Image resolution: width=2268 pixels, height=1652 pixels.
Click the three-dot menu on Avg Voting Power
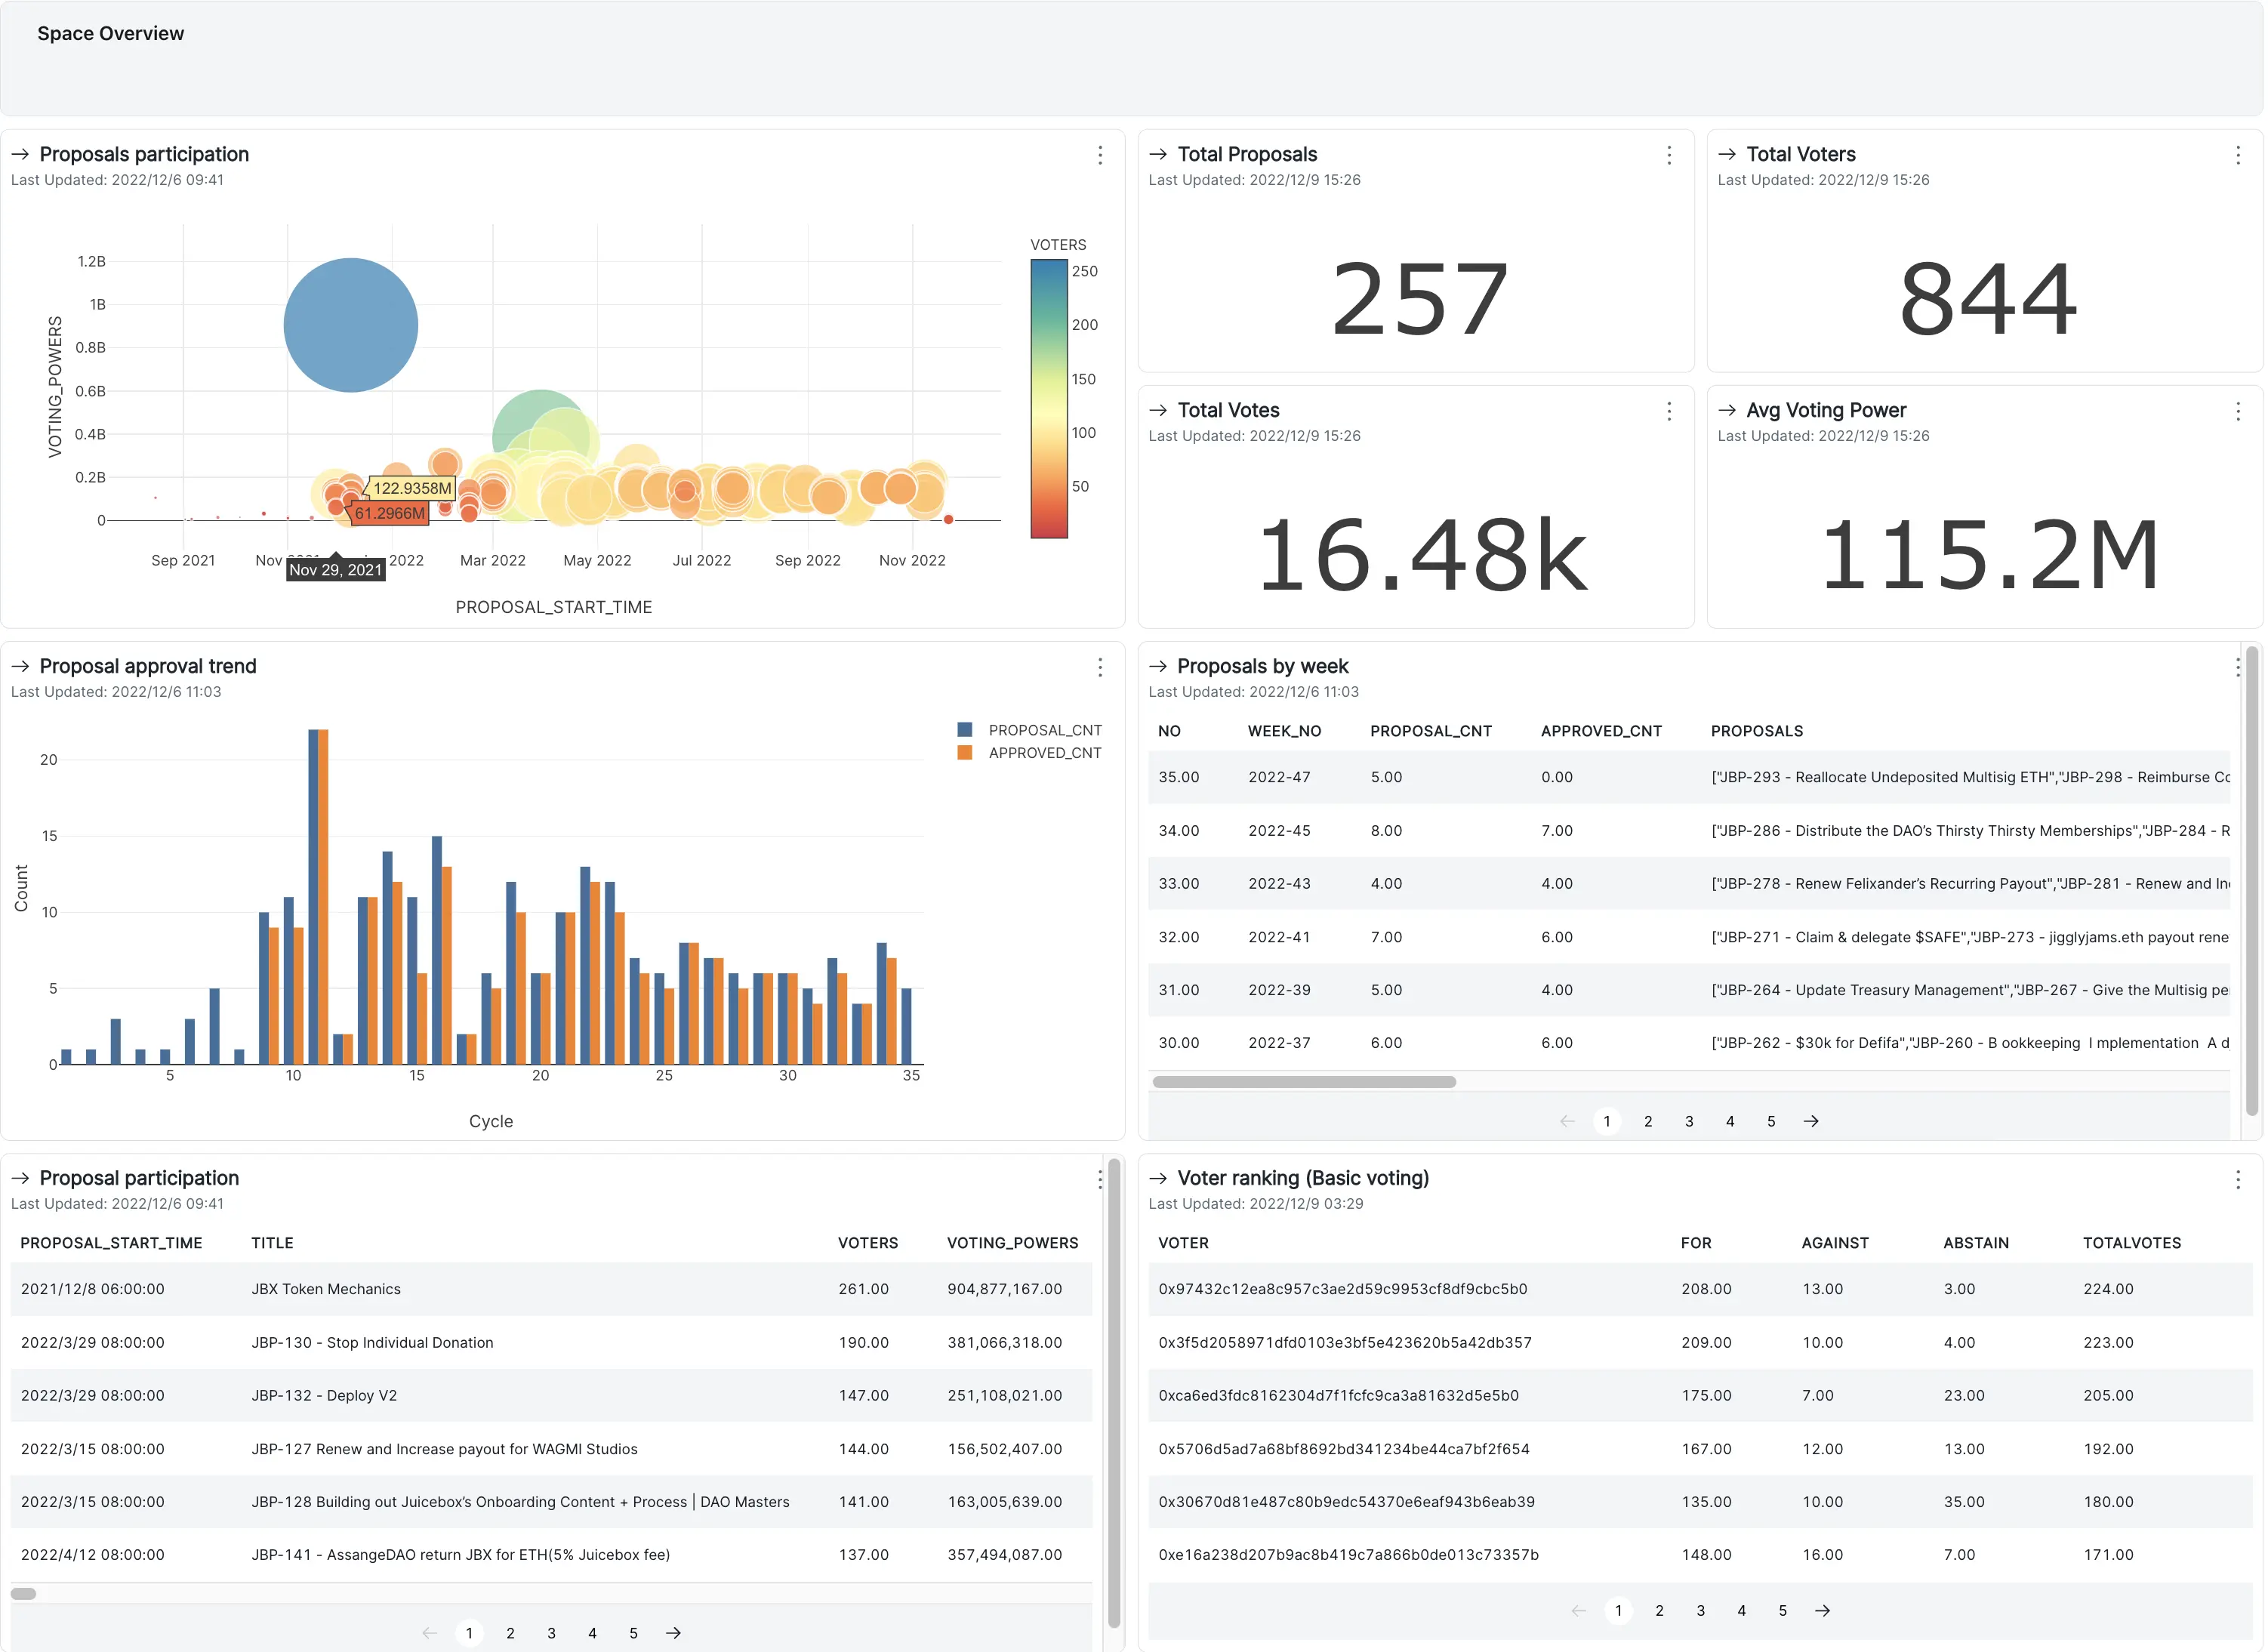(x=2238, y=411)
